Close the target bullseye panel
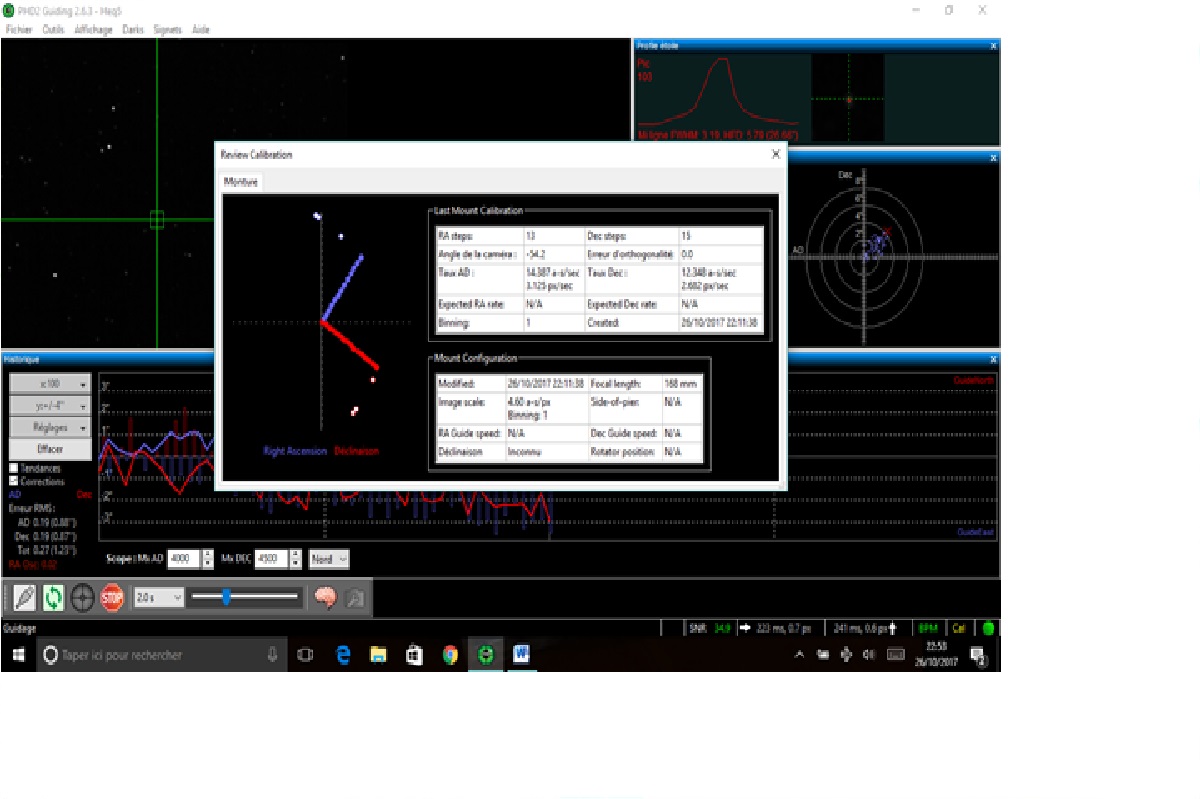1200x799 pixels. click(x=993, y=158)
